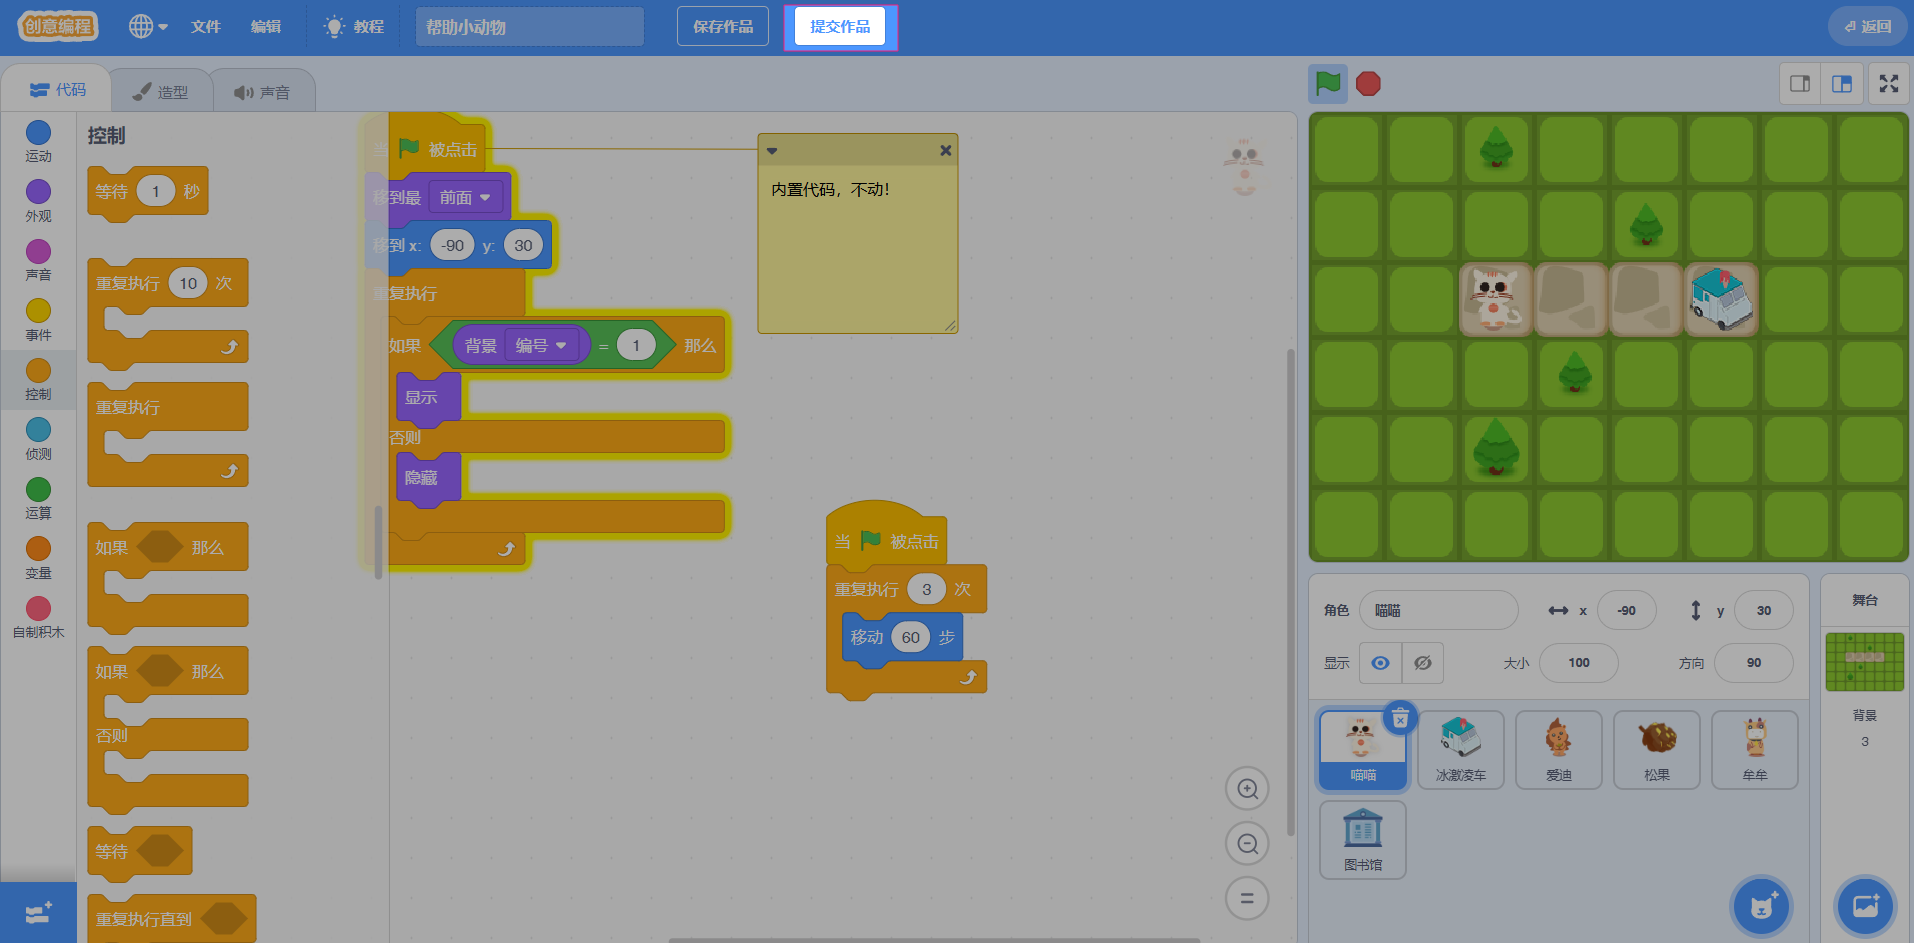Stop the program with the red stop button
The image size is (1914, 943).
1368,84
